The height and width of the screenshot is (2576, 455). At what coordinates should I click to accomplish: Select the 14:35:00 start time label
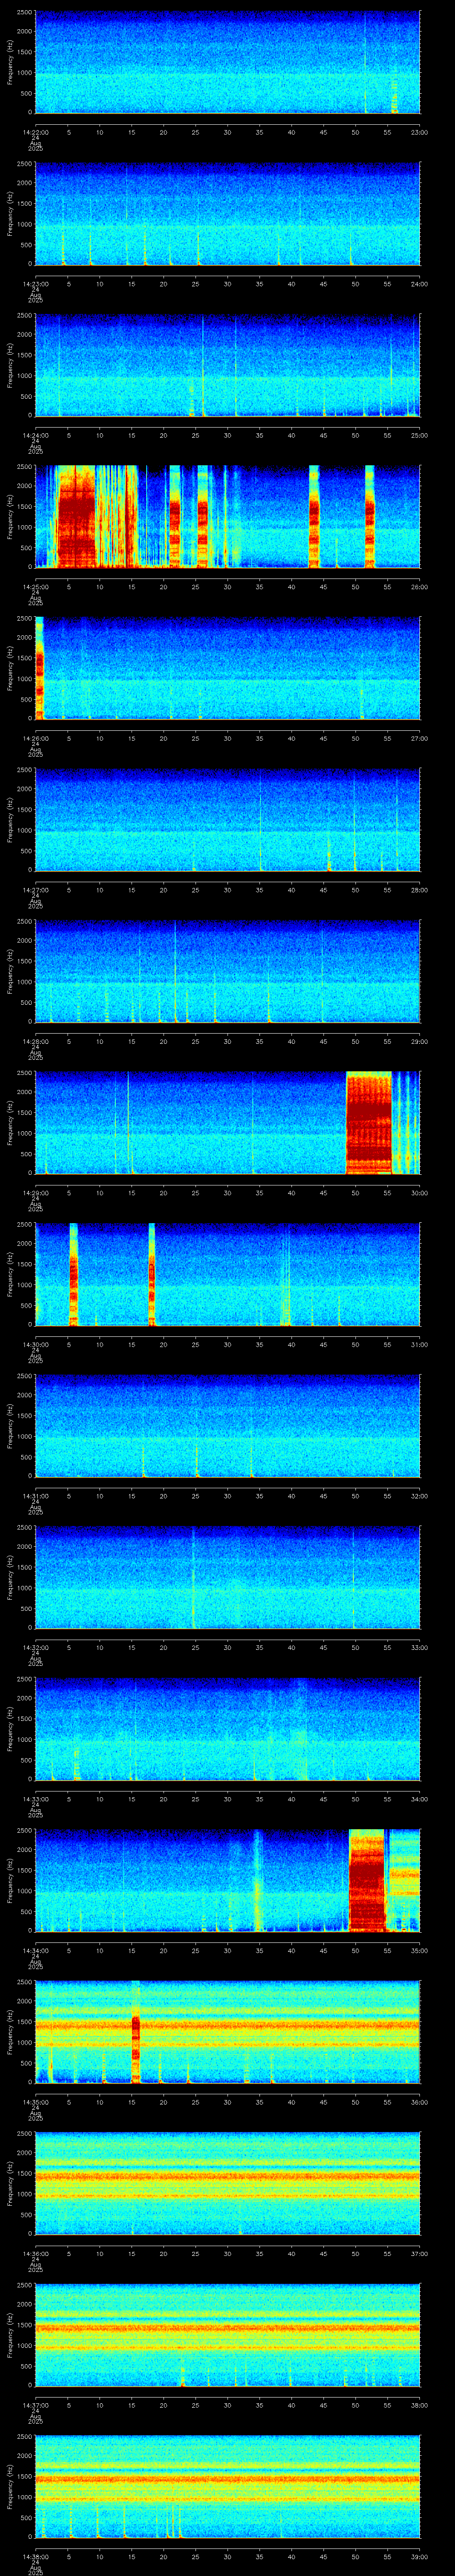pos(35,2102)
